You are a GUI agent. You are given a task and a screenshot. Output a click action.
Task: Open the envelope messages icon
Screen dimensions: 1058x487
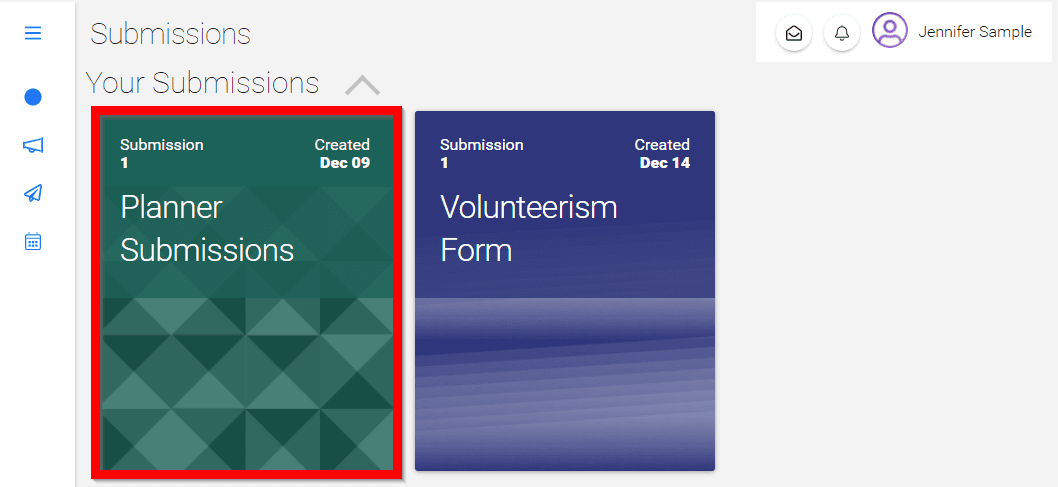[794, 32]
